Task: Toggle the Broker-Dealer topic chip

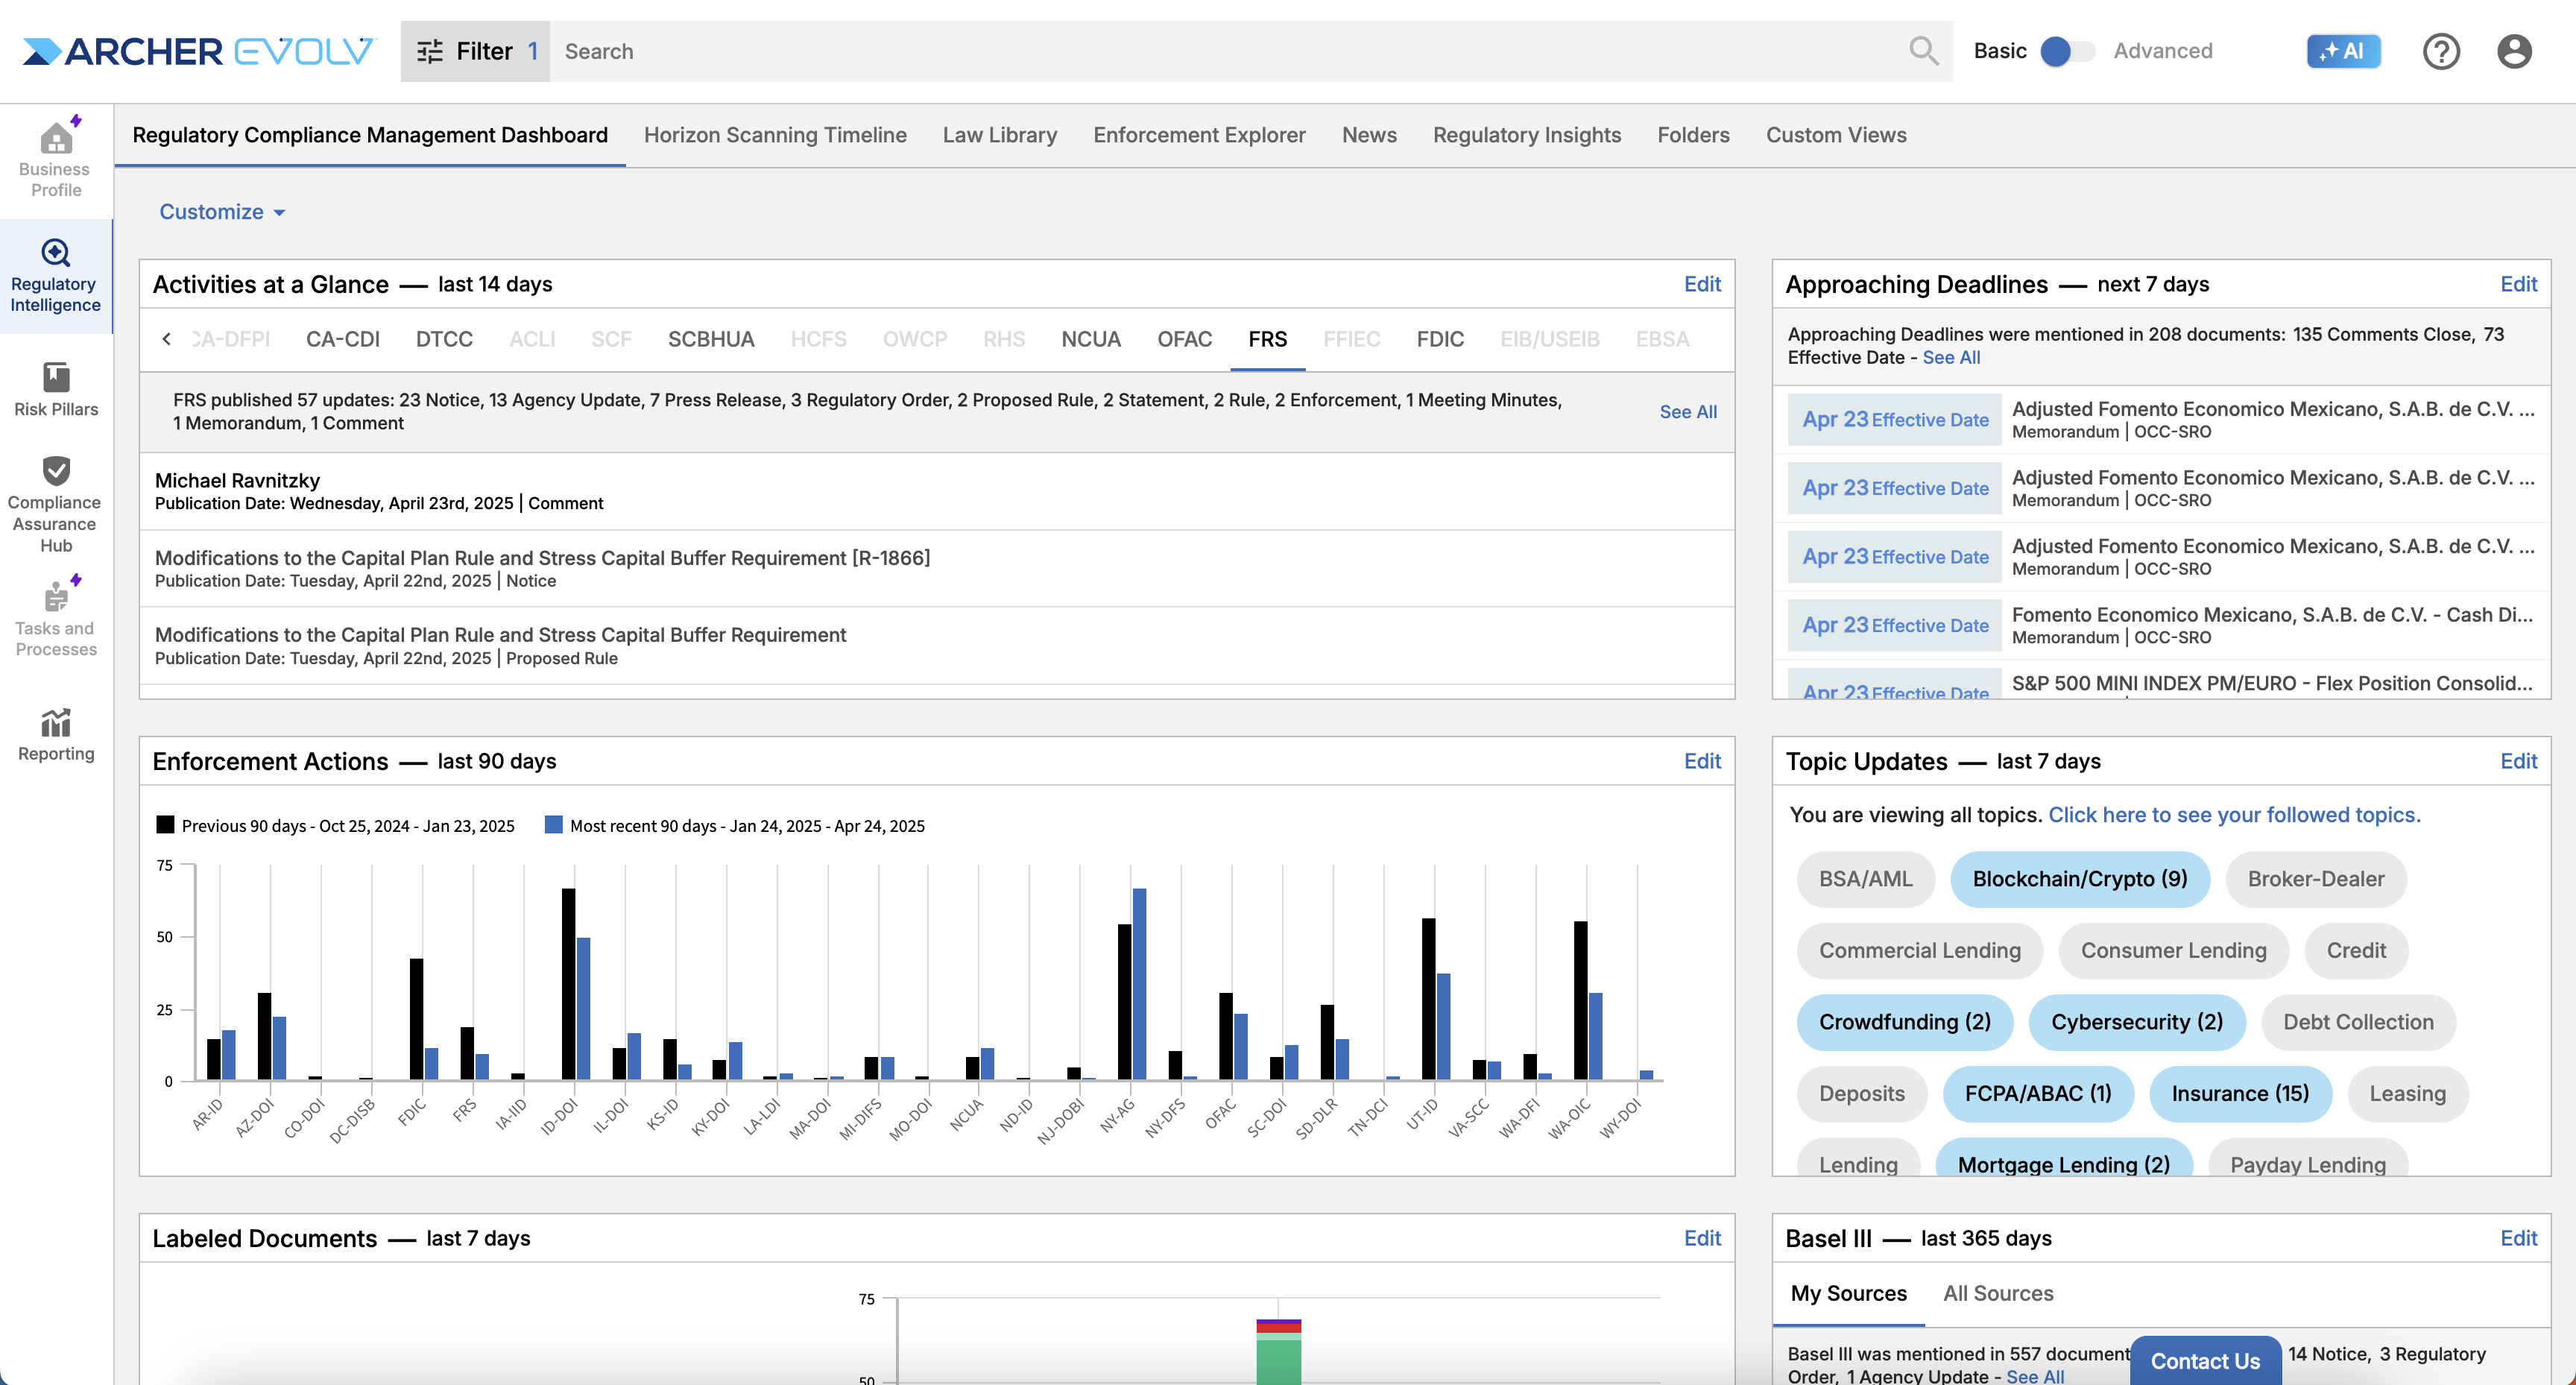Action: [2315, 879]
